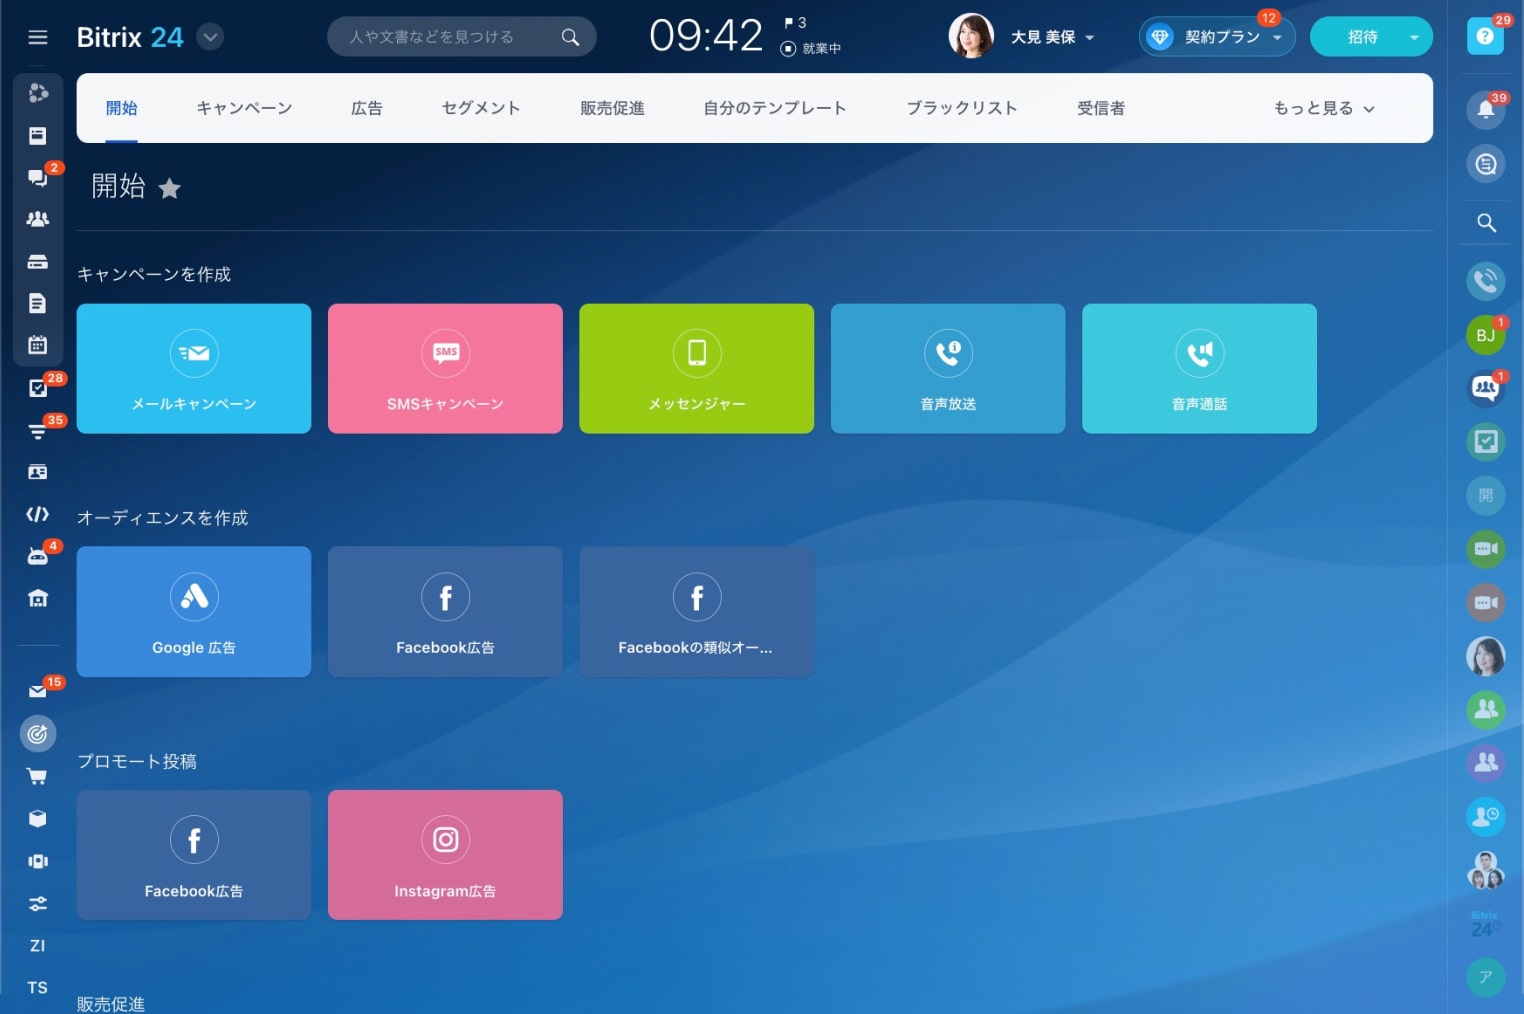Open the shopping cart icon in sidebar
The width and height of the screenshot is (1524, 1014).
tap(38, 776)
